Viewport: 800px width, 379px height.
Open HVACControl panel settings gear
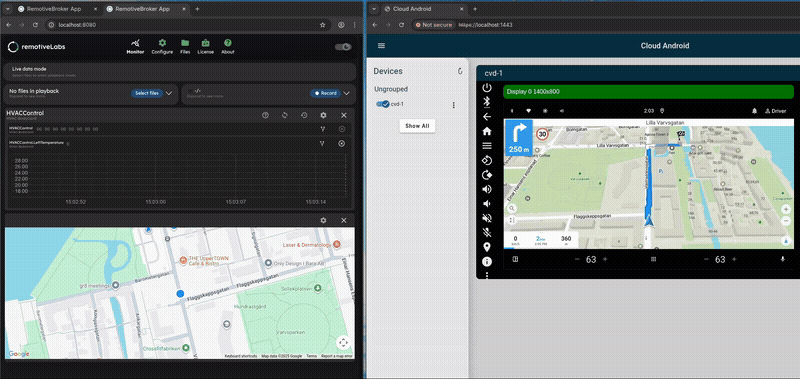pyautogui.click(x=323, y=115)
